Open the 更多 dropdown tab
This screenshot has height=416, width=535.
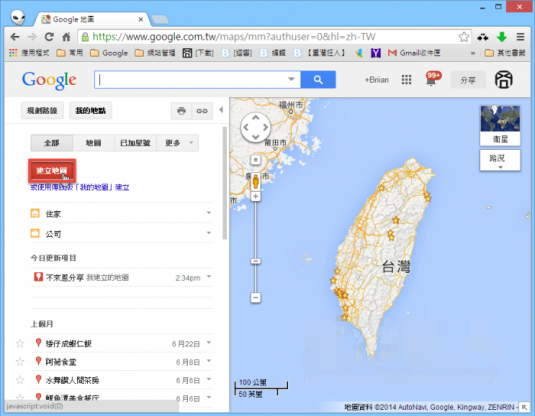tap(178, 143)
